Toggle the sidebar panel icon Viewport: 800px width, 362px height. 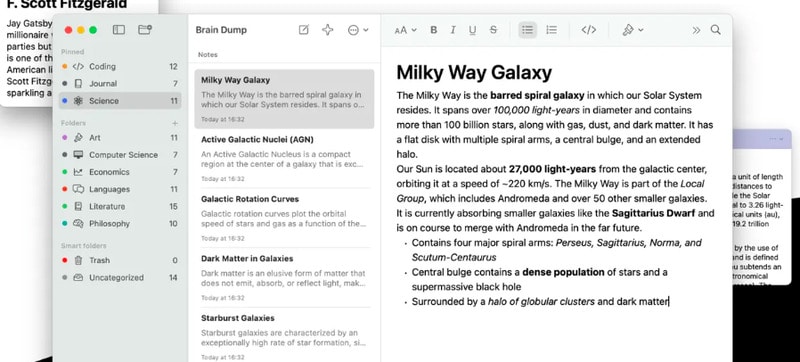click(x=119, y=30)
